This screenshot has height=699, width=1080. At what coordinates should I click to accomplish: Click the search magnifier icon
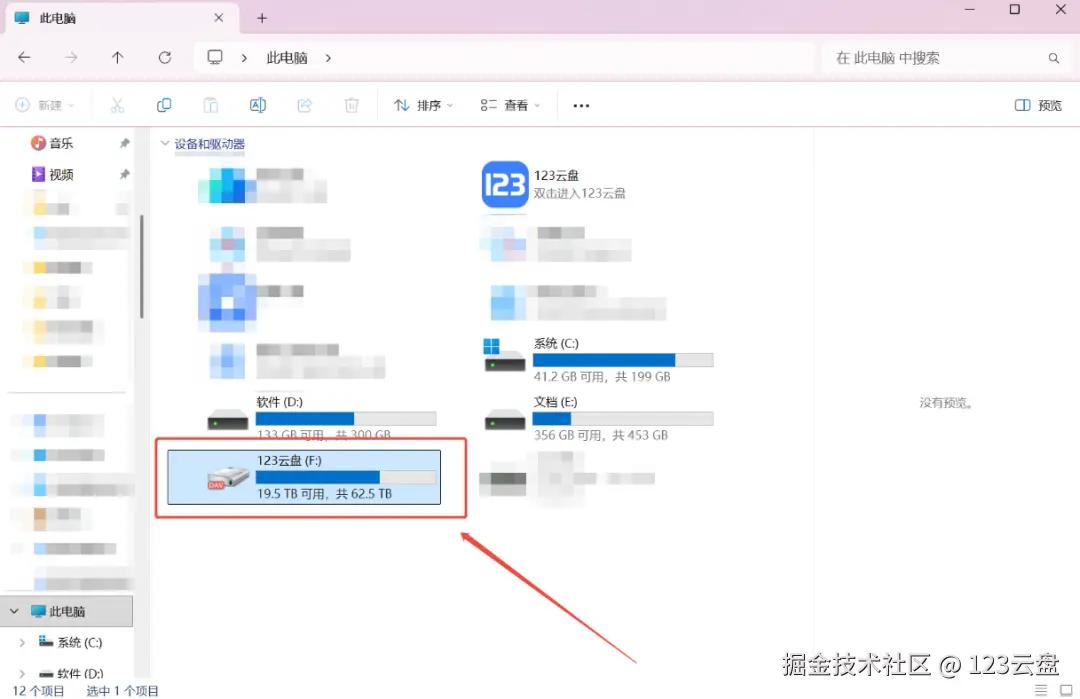click(x=1054, y=59)
